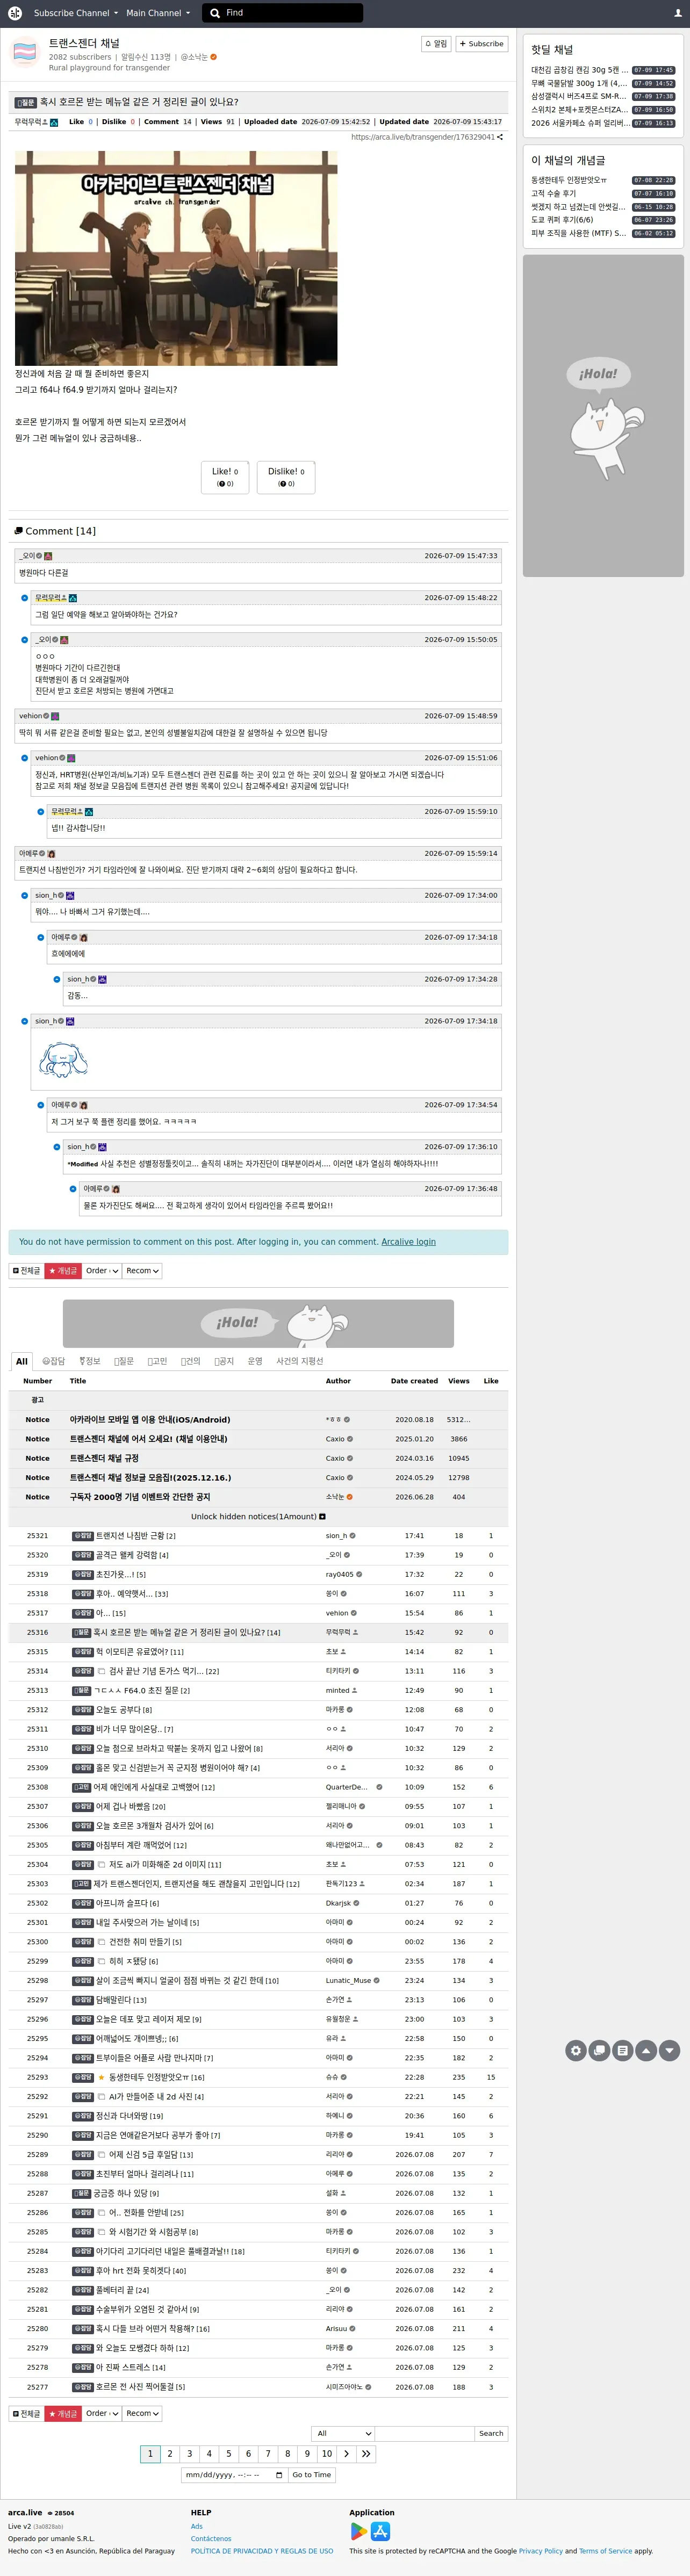
Task: Click the Subscribe button in channel header
Action: coord(482,44)
